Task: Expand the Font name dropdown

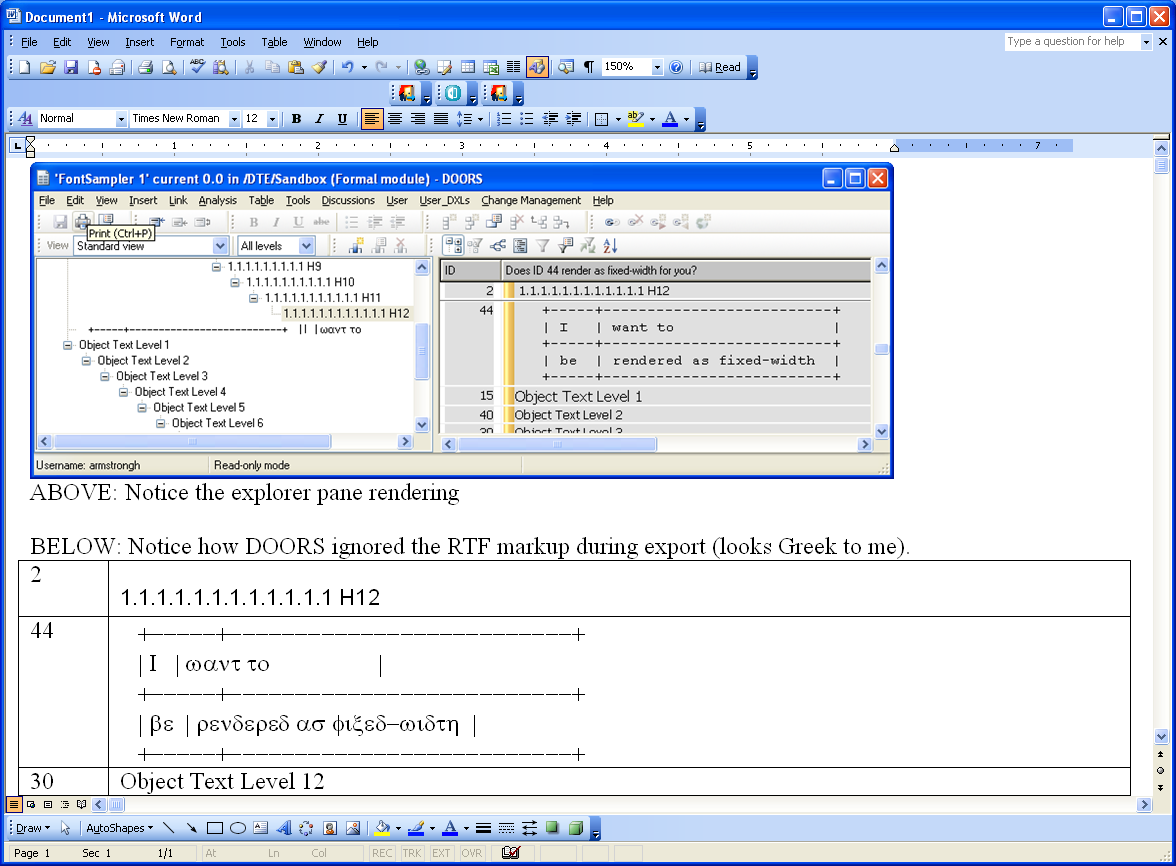Action: click(x=234, y=118)
